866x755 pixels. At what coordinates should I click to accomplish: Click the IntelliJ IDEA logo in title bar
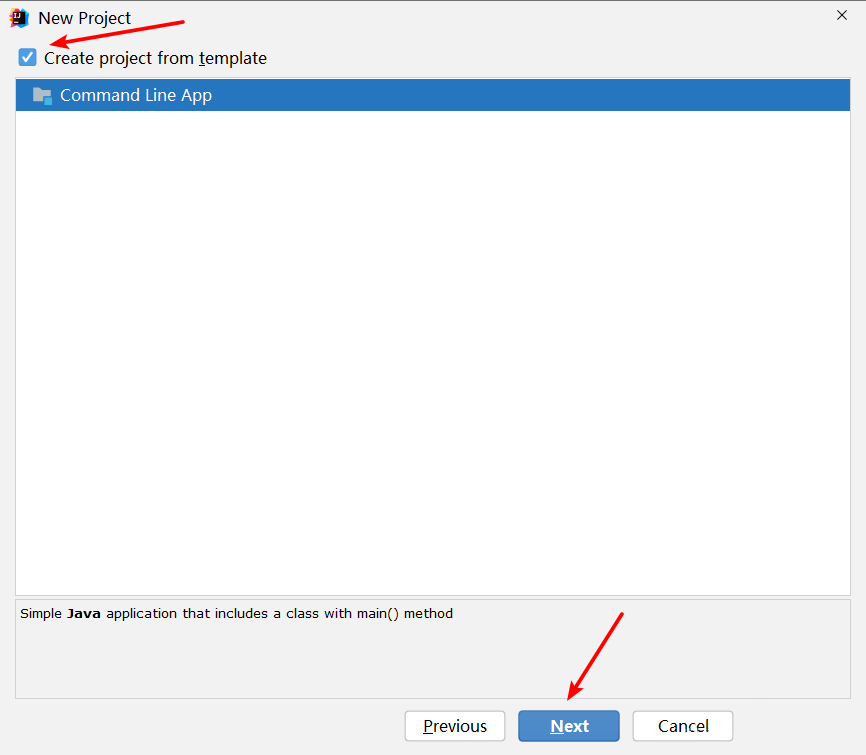coord(19,18)
